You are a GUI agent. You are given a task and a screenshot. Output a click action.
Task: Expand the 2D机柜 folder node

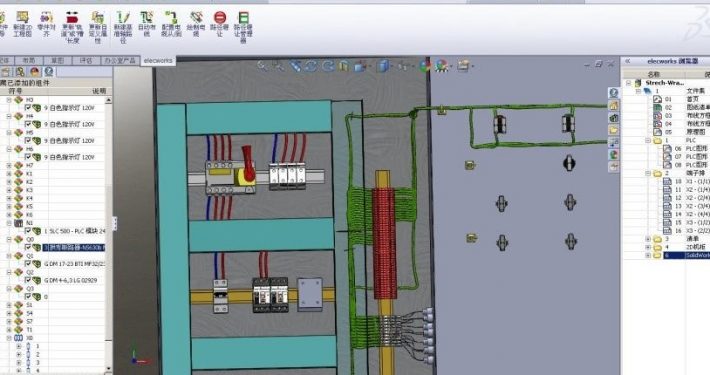click(648, 247)
